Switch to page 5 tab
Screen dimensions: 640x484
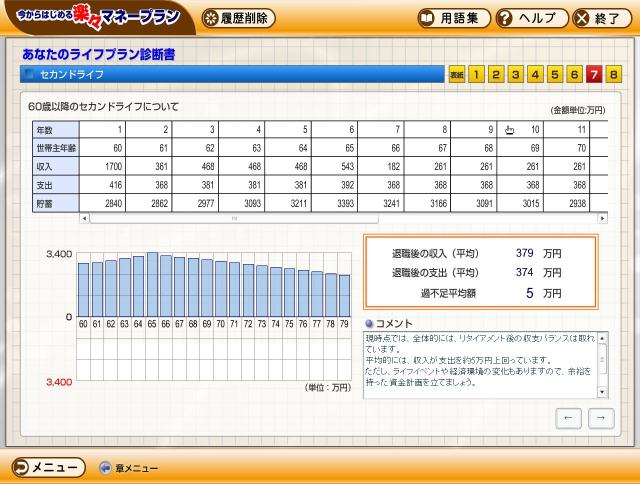(554, 74)
